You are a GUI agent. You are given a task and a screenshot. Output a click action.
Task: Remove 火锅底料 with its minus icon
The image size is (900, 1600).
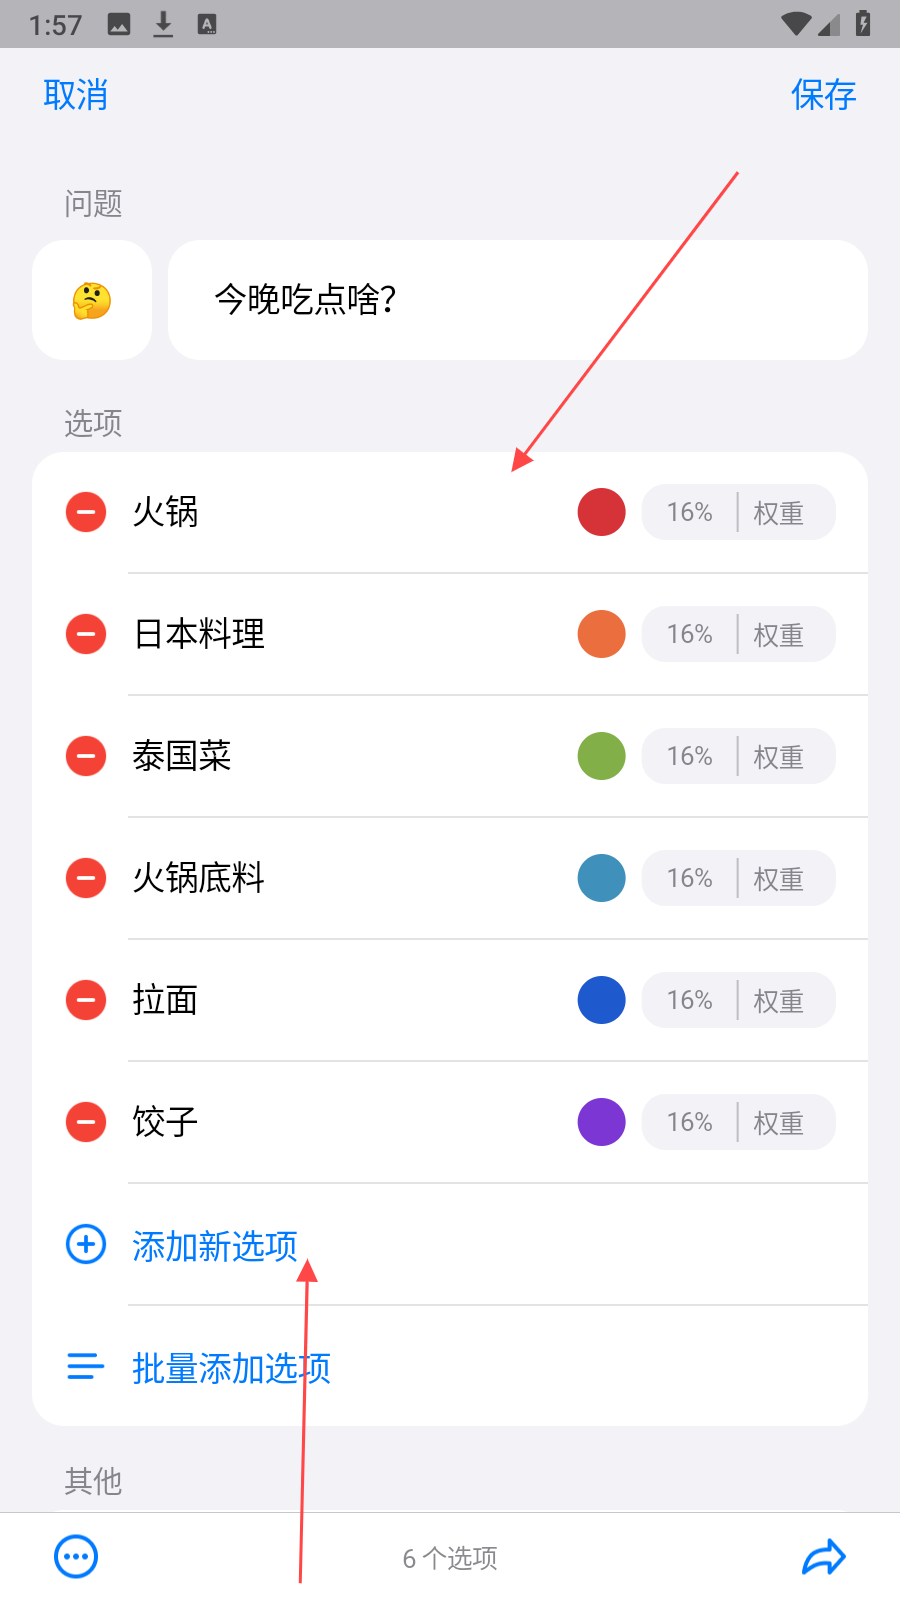(x=86, y=878)
